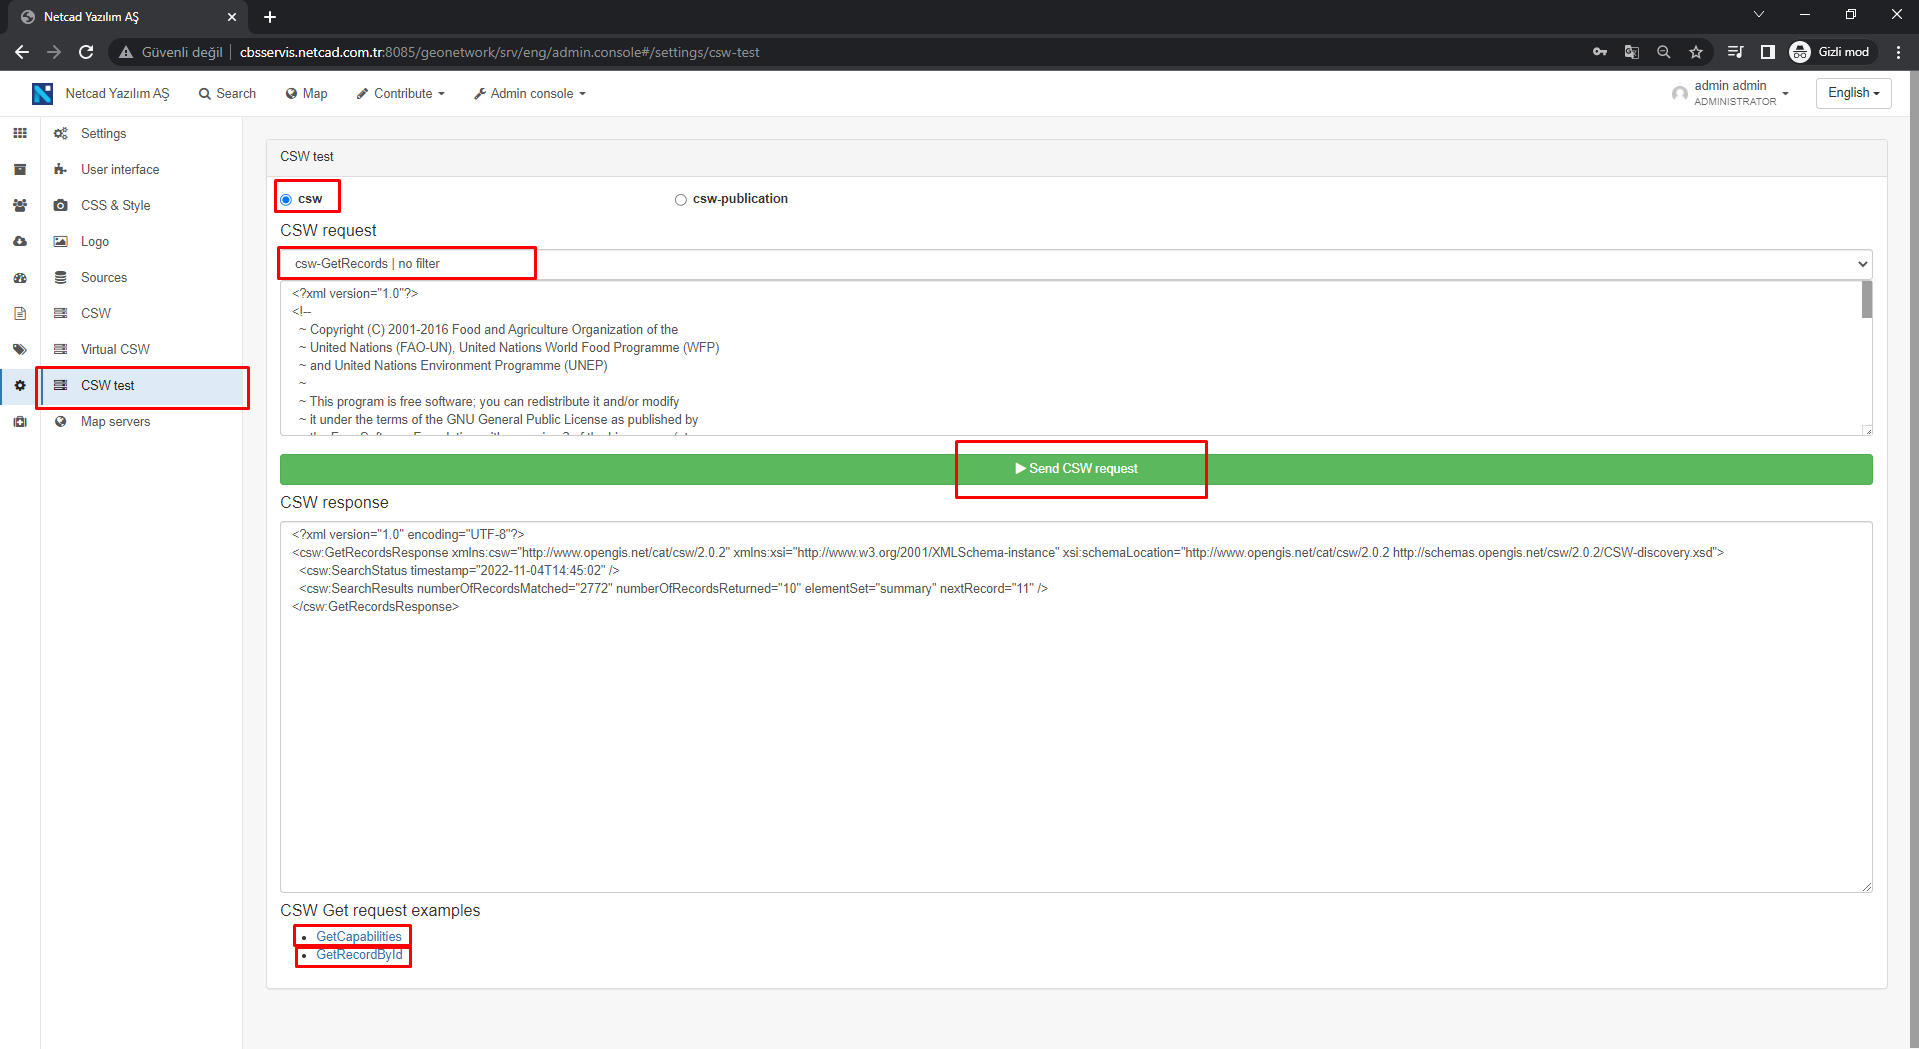Open the dashboard gauge icon in left rail

click(x=20, y=277)
